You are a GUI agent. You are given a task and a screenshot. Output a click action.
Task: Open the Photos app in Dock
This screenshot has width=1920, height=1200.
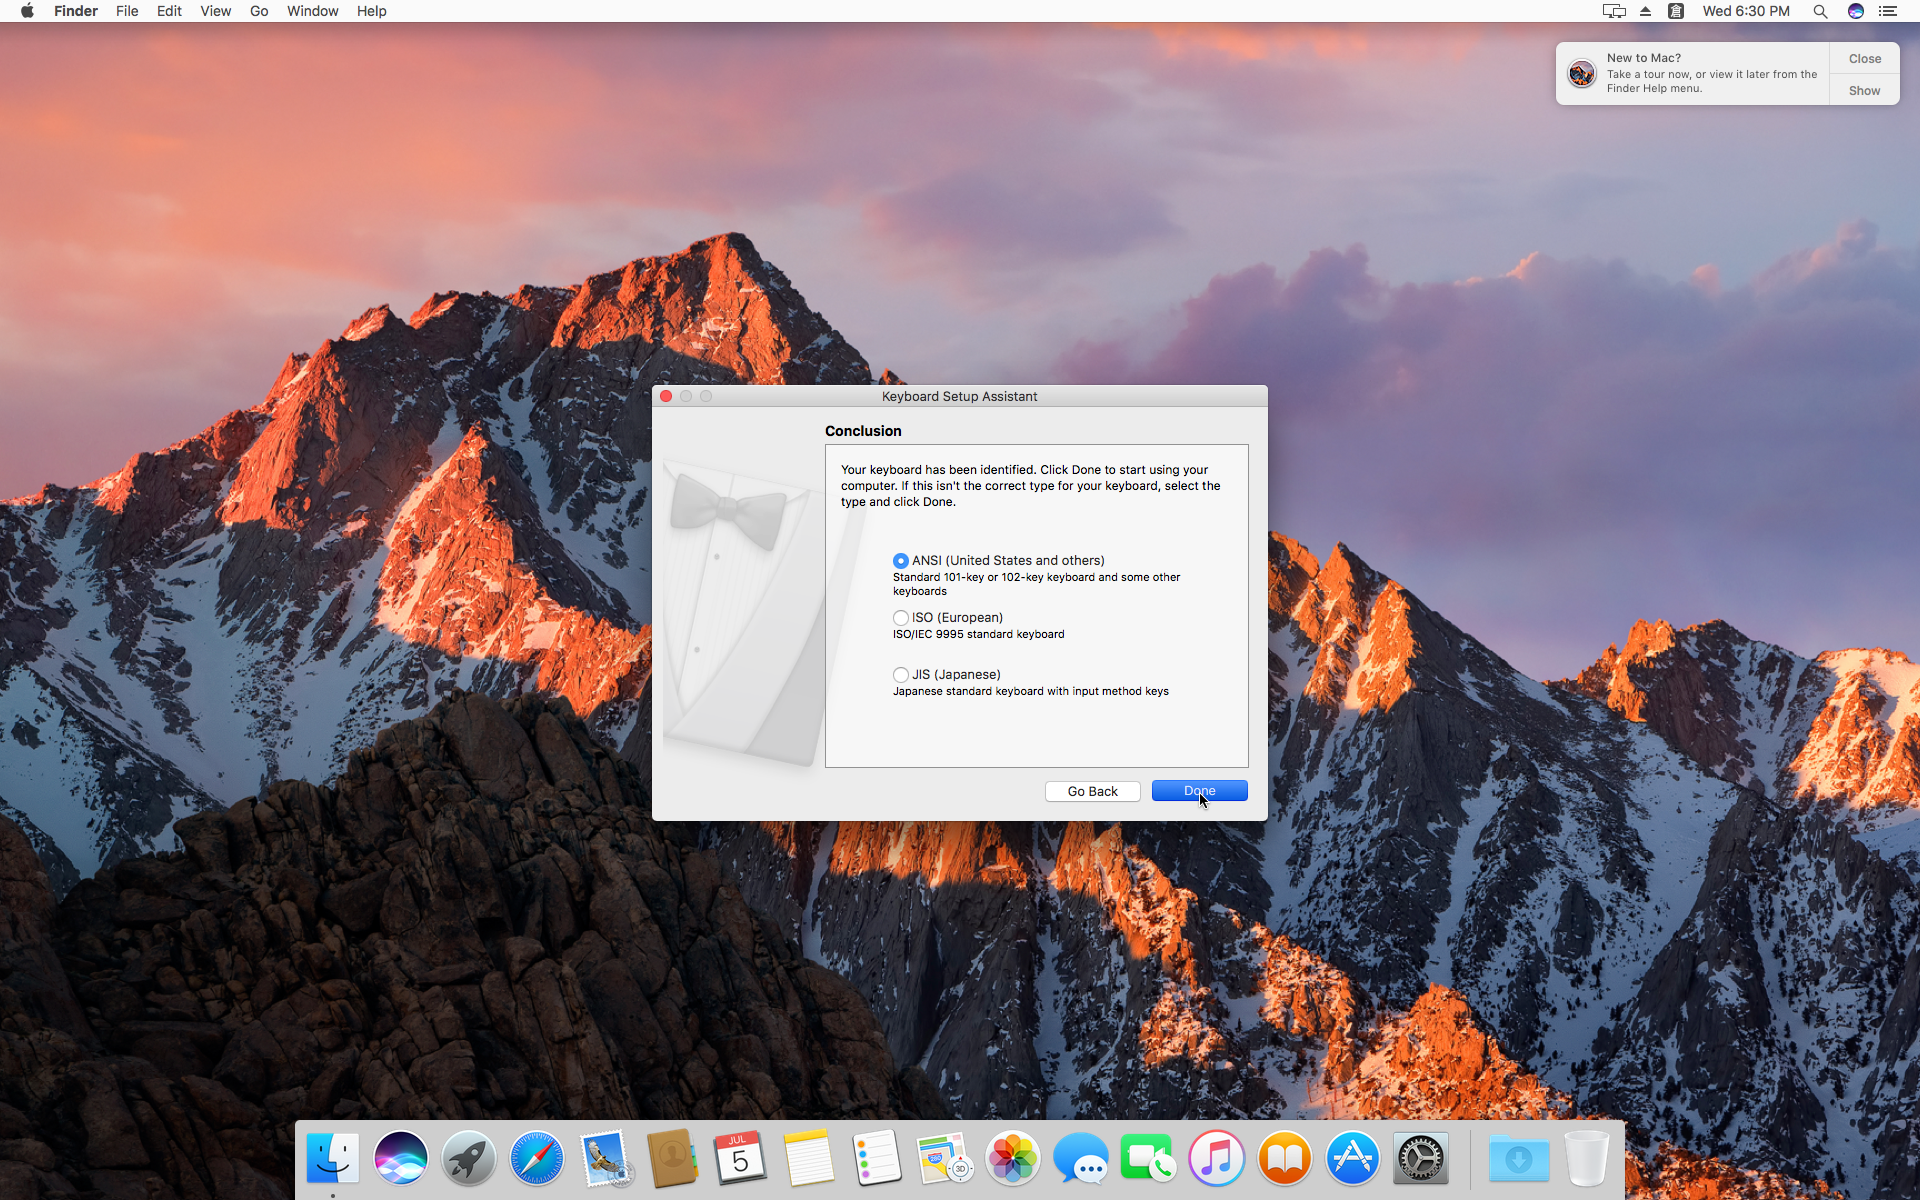1013,1158
